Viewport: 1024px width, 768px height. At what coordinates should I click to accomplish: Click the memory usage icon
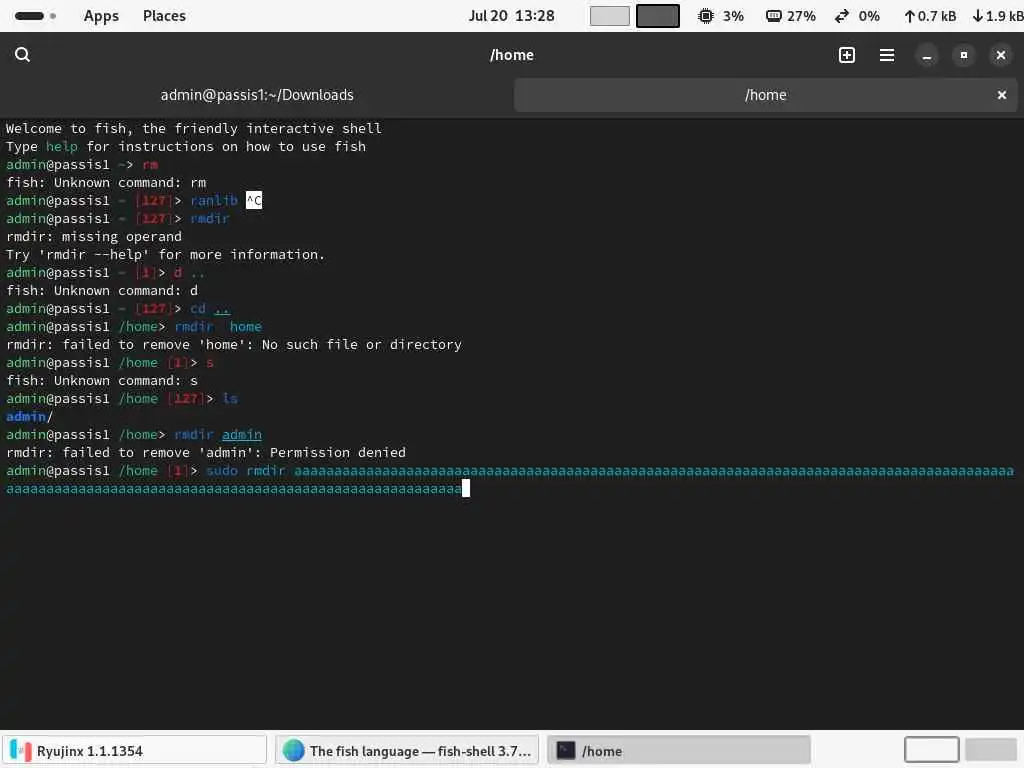pos(773,16)
